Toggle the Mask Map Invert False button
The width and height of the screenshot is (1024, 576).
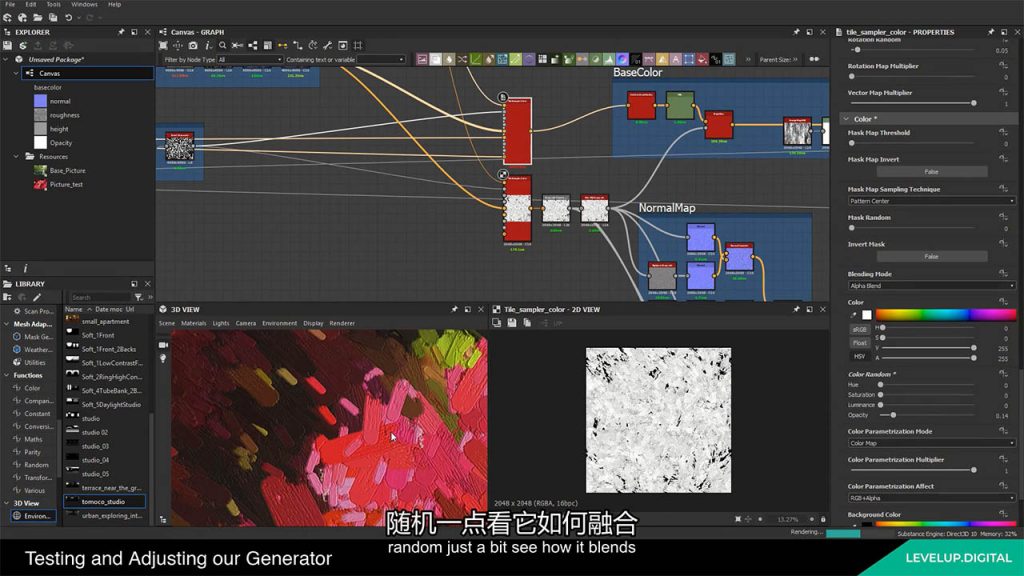[931, 171]
